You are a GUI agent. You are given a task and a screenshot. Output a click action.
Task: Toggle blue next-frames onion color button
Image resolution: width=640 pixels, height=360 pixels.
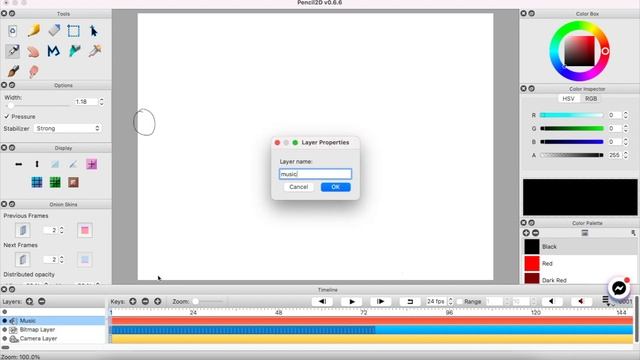pos(85,260)
